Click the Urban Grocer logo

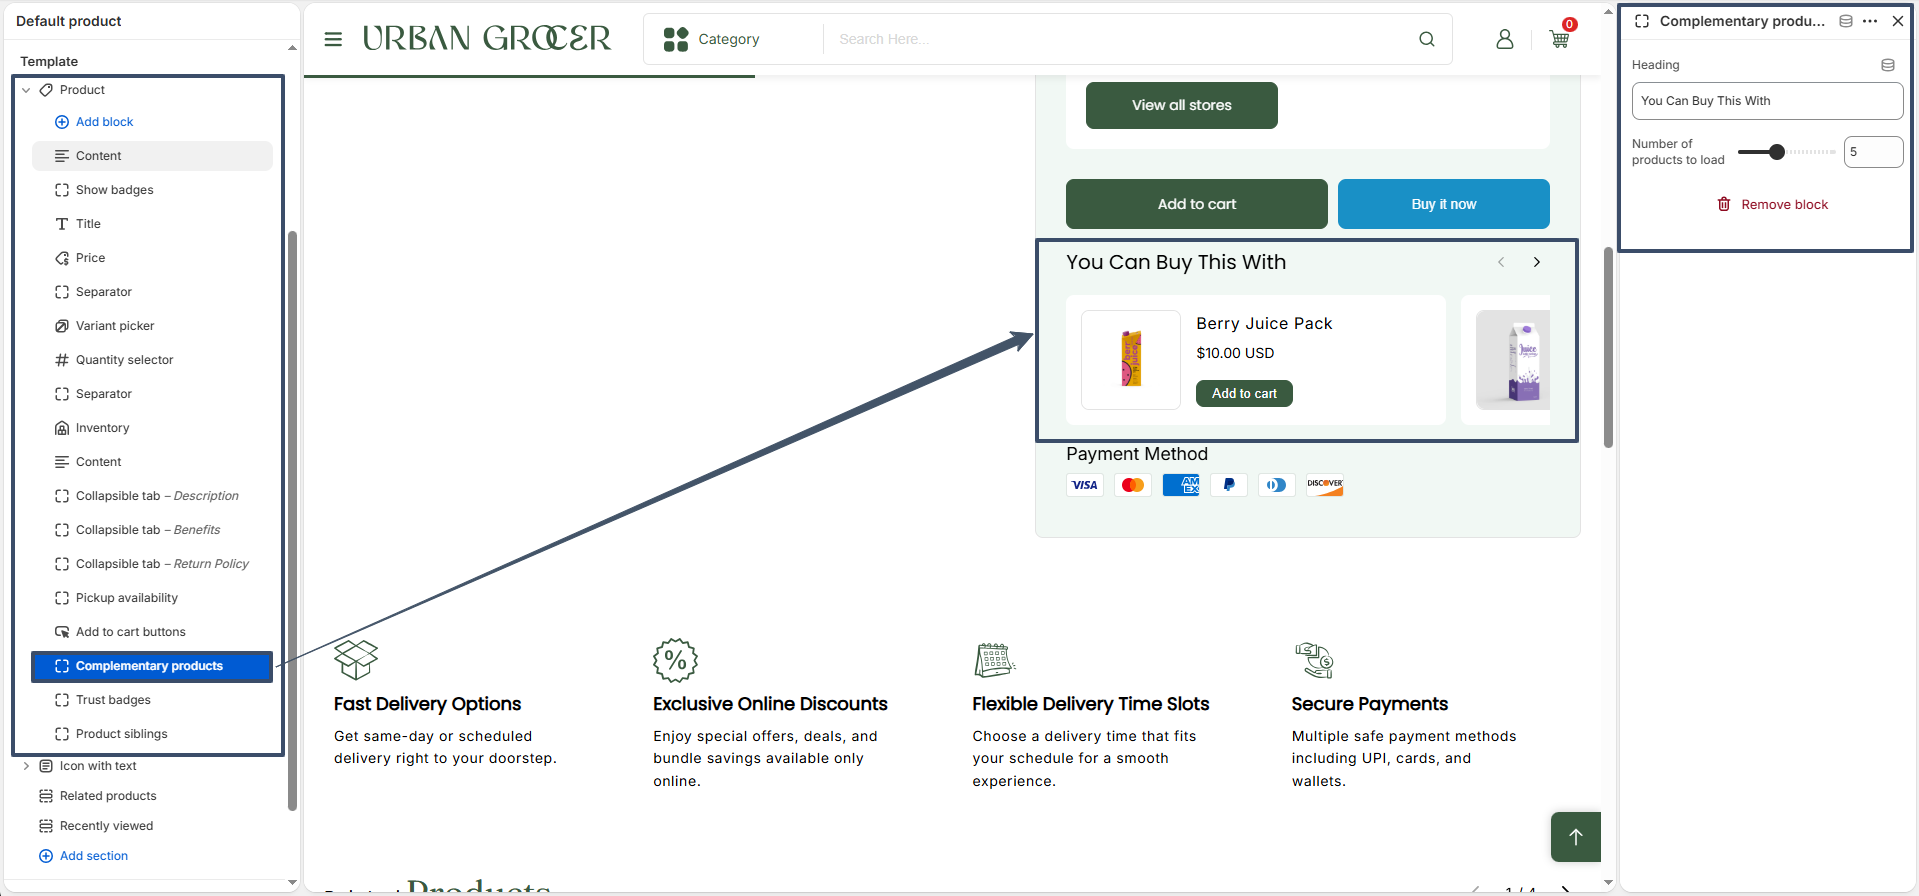[486, 38]
